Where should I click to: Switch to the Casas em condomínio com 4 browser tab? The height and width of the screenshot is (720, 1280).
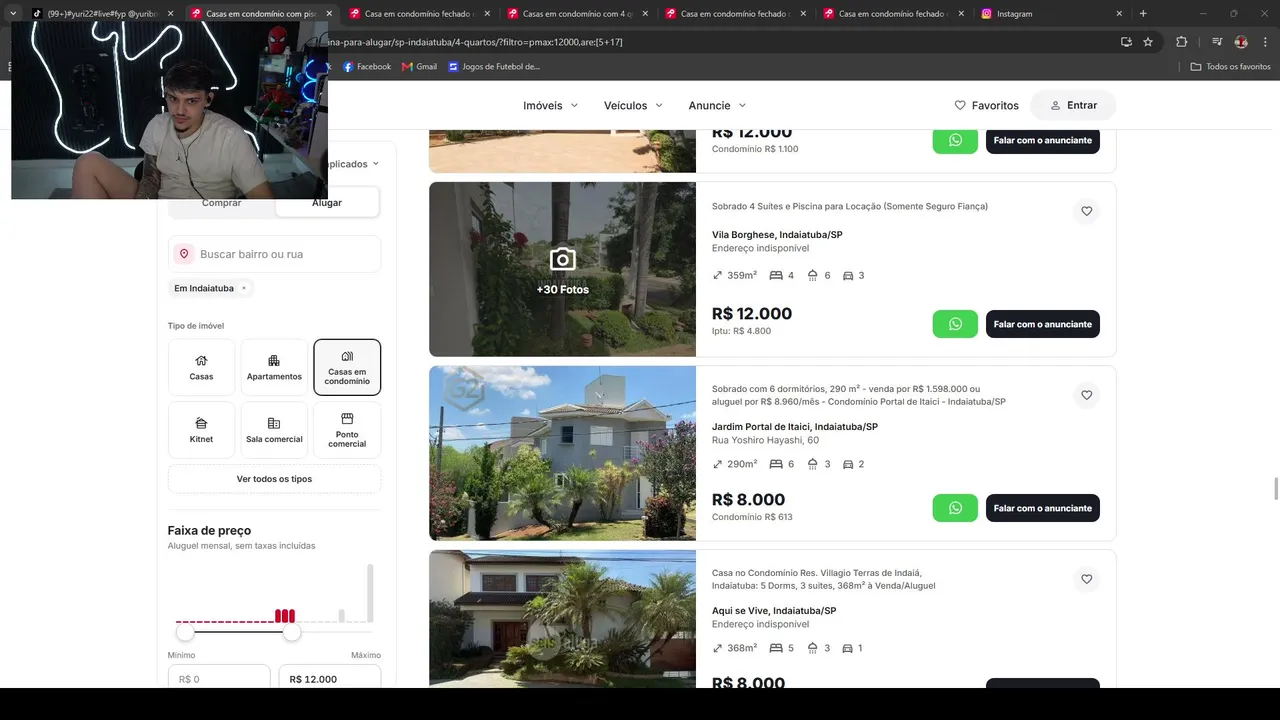pyautogui.click(x=575, y=14)
